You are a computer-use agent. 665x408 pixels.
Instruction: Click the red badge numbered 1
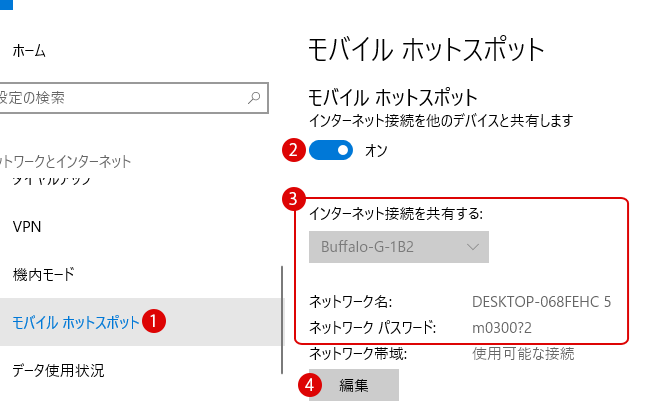[154, 321]
